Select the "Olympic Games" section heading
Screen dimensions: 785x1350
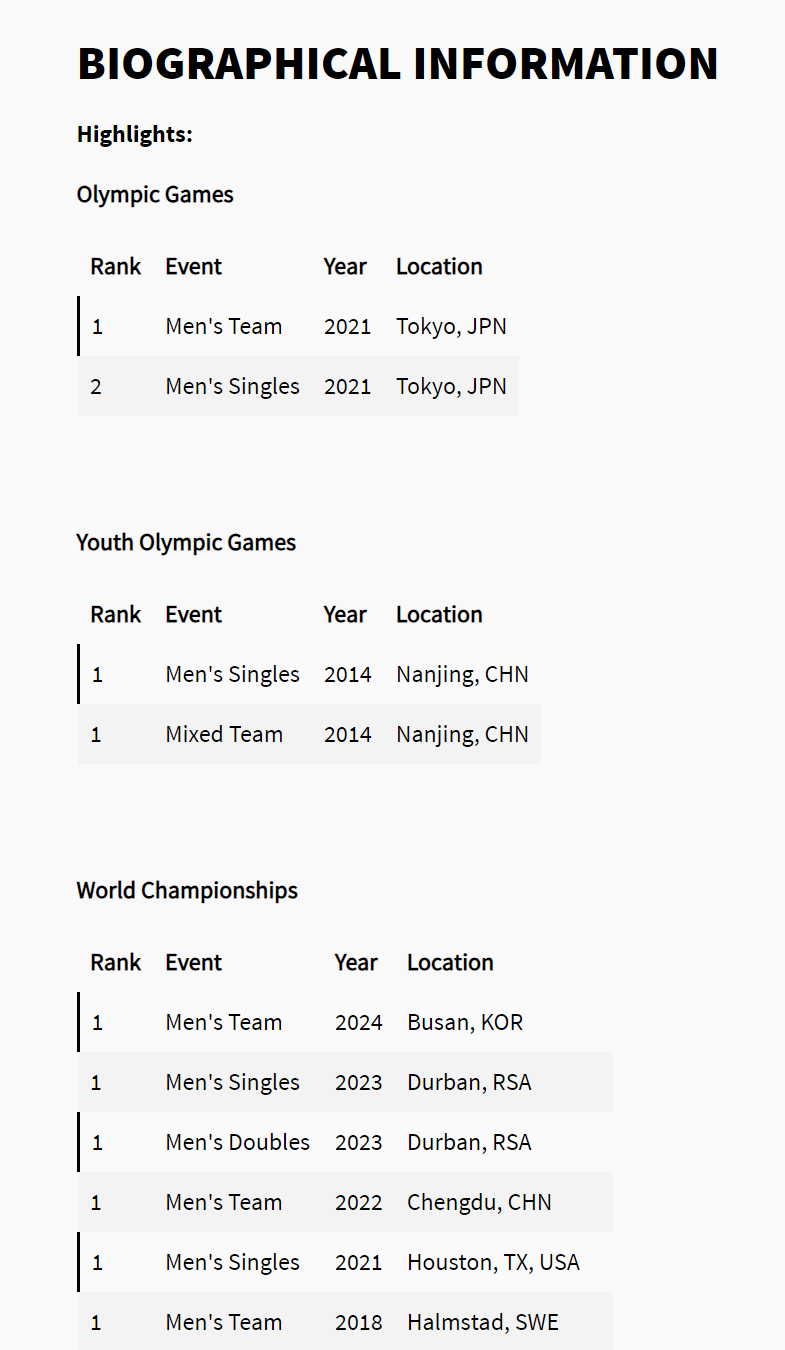[x=155, y=194]
